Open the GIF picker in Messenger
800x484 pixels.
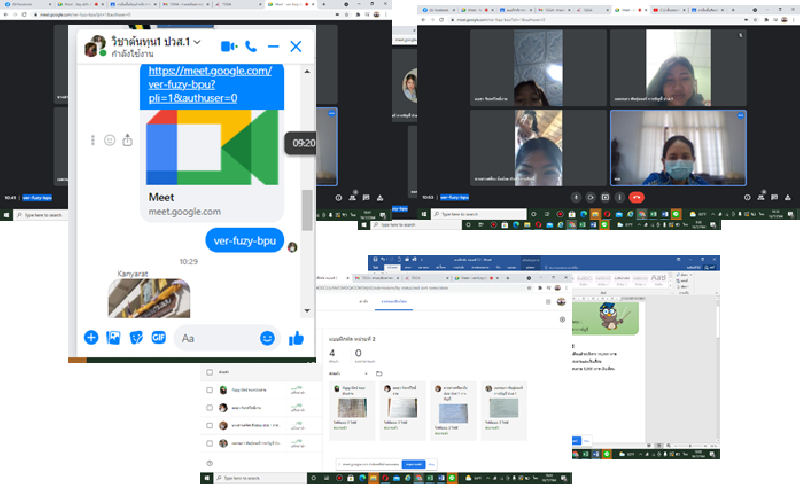click(x=157, y=338)
